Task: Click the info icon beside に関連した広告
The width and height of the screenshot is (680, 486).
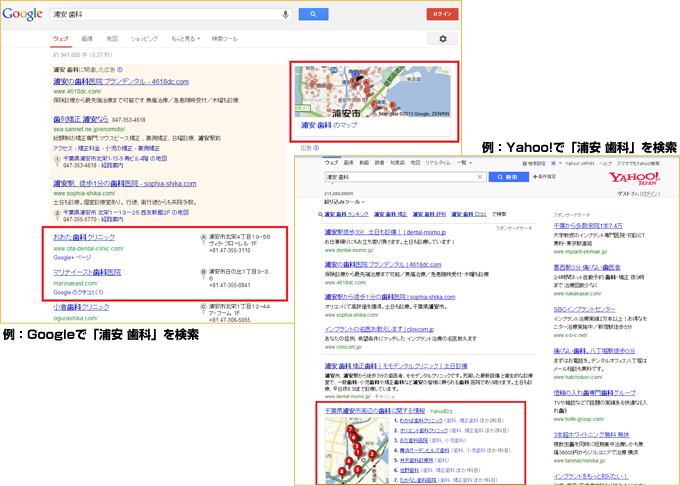Action: point(120,69)
